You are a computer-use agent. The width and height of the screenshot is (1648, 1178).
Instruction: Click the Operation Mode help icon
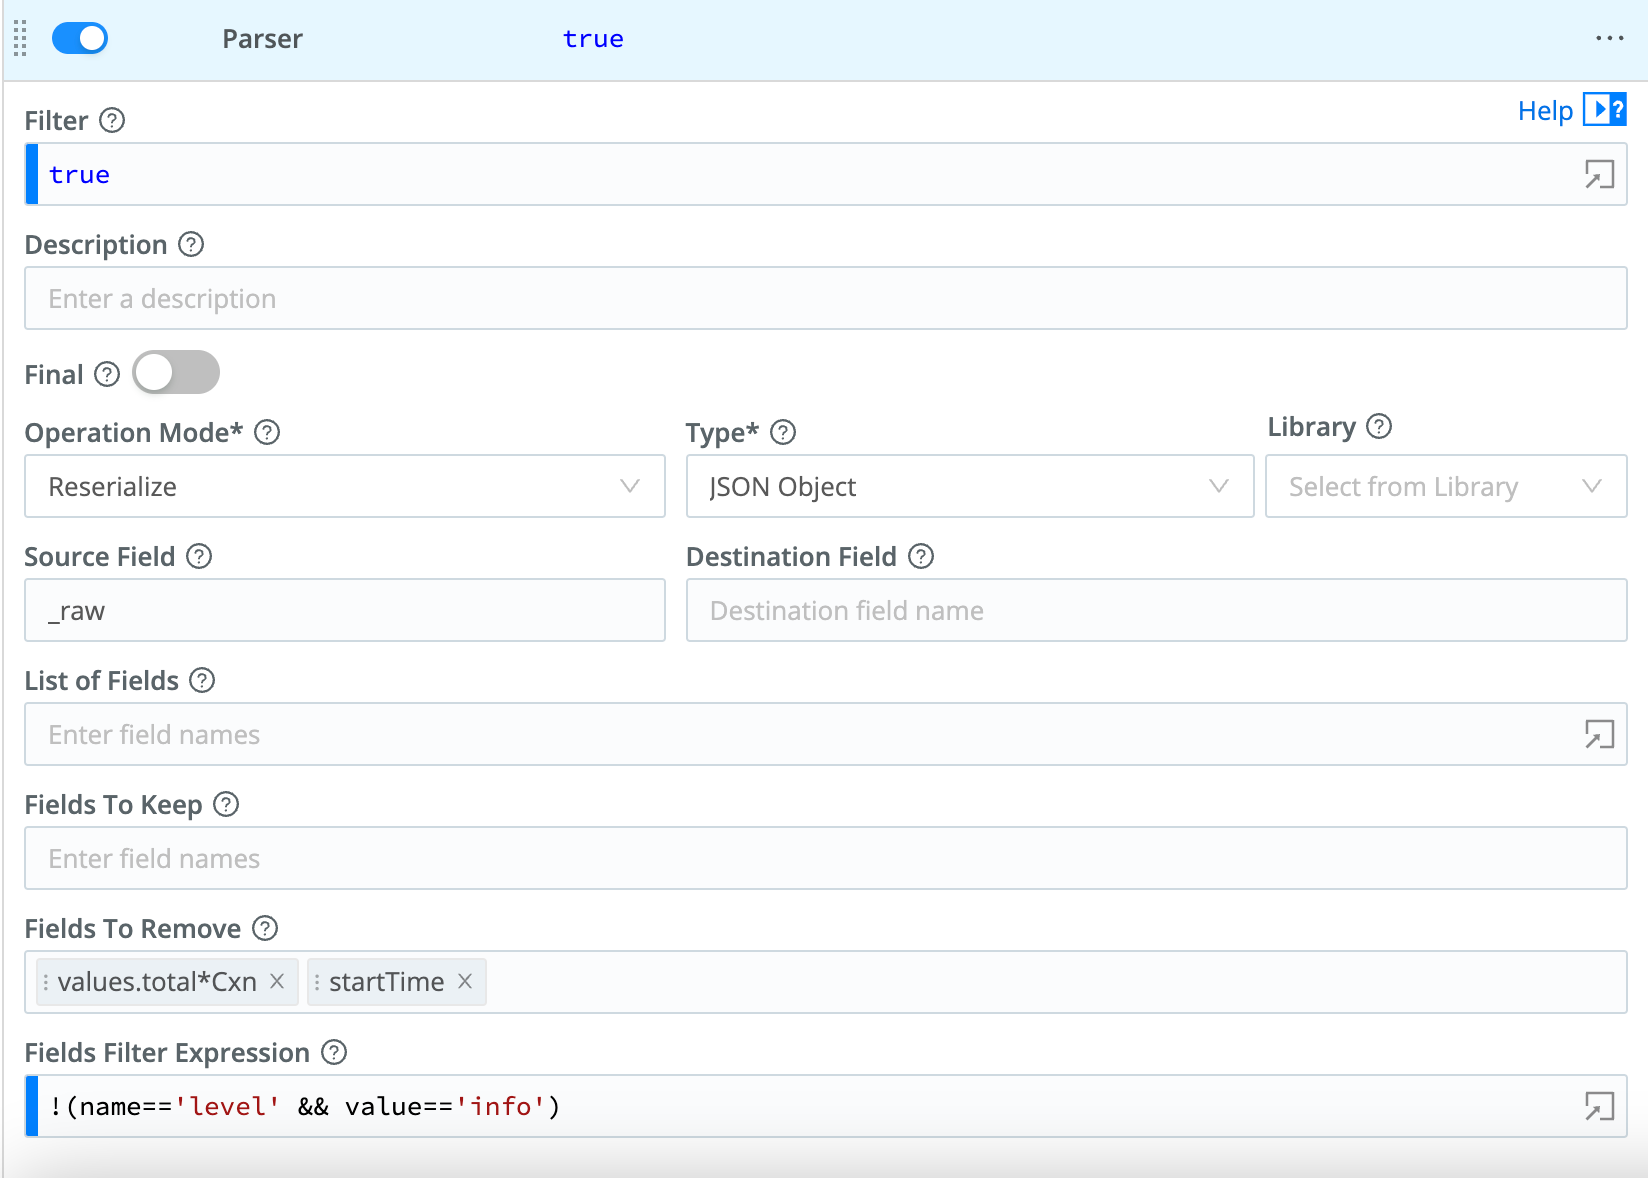click(x=266, y=432)
